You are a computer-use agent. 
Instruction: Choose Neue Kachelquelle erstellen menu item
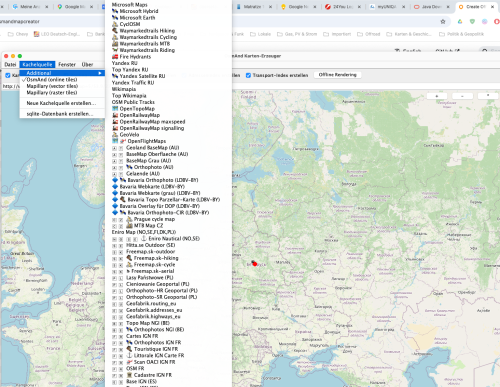62,103
